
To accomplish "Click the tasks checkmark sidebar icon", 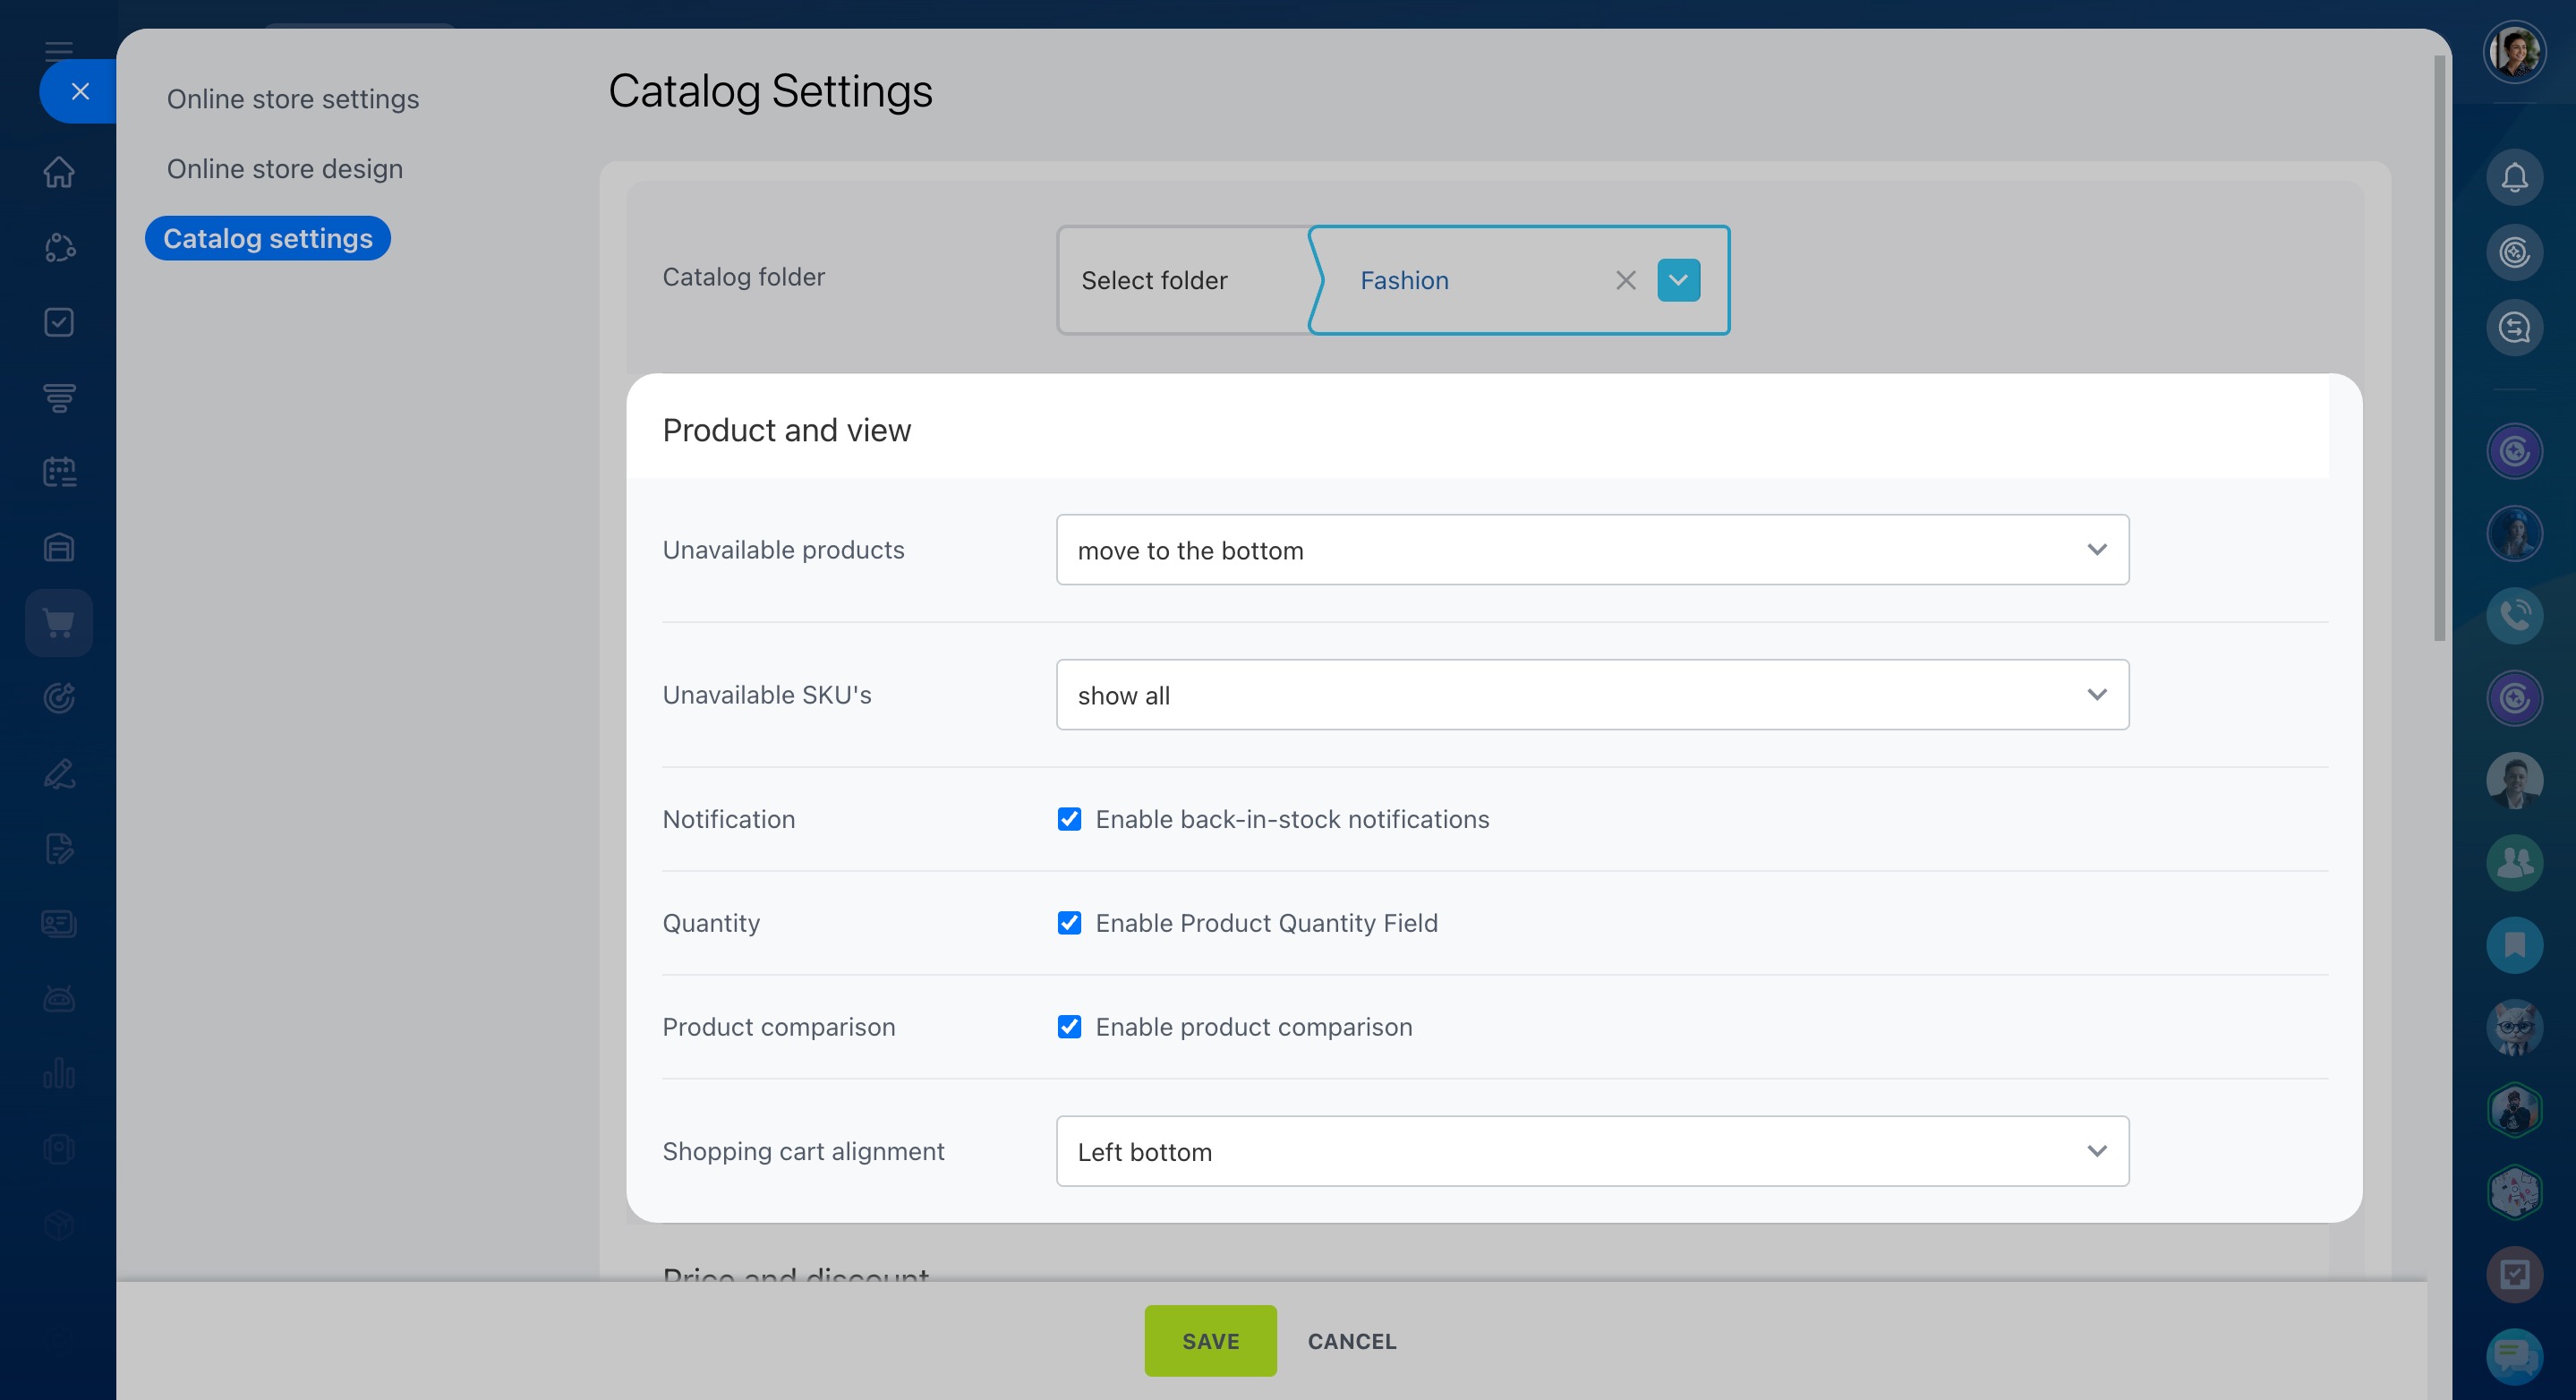I will point(59,322).
